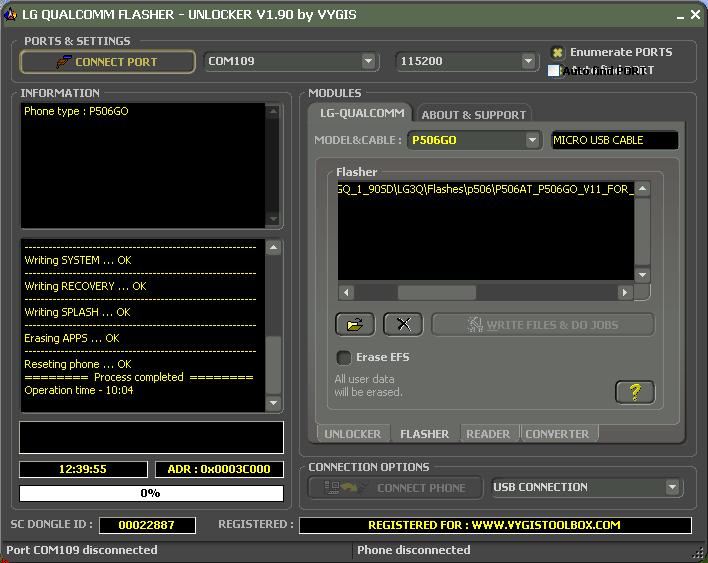Viewport: 708px width, 563px height.
Task: Click the 'Phone type : P506GO' line
Action: 76,111
